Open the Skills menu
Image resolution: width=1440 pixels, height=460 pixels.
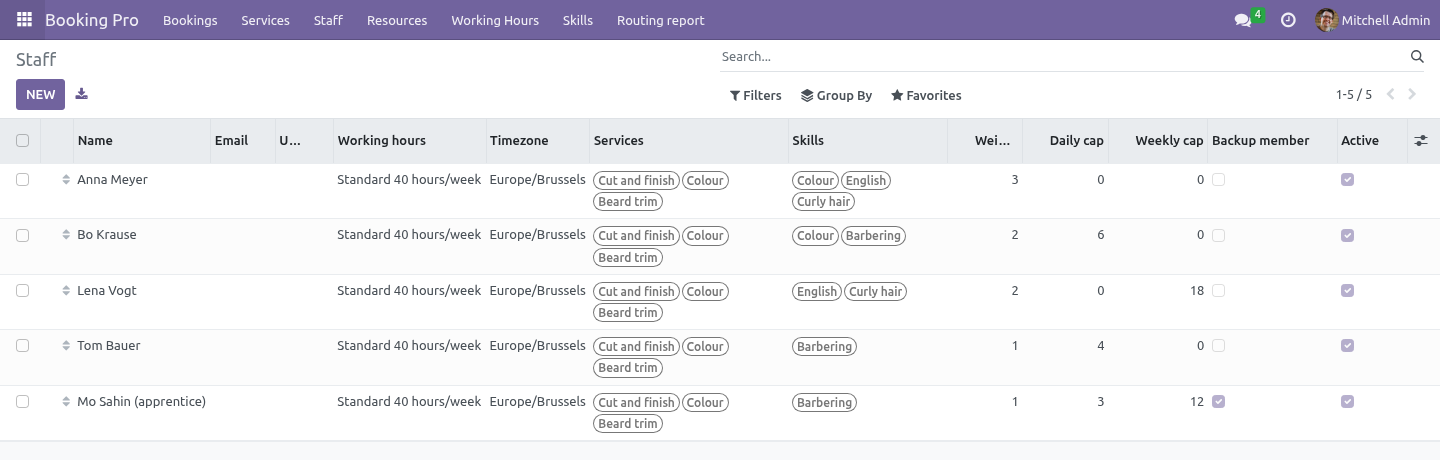coord(578,20)
